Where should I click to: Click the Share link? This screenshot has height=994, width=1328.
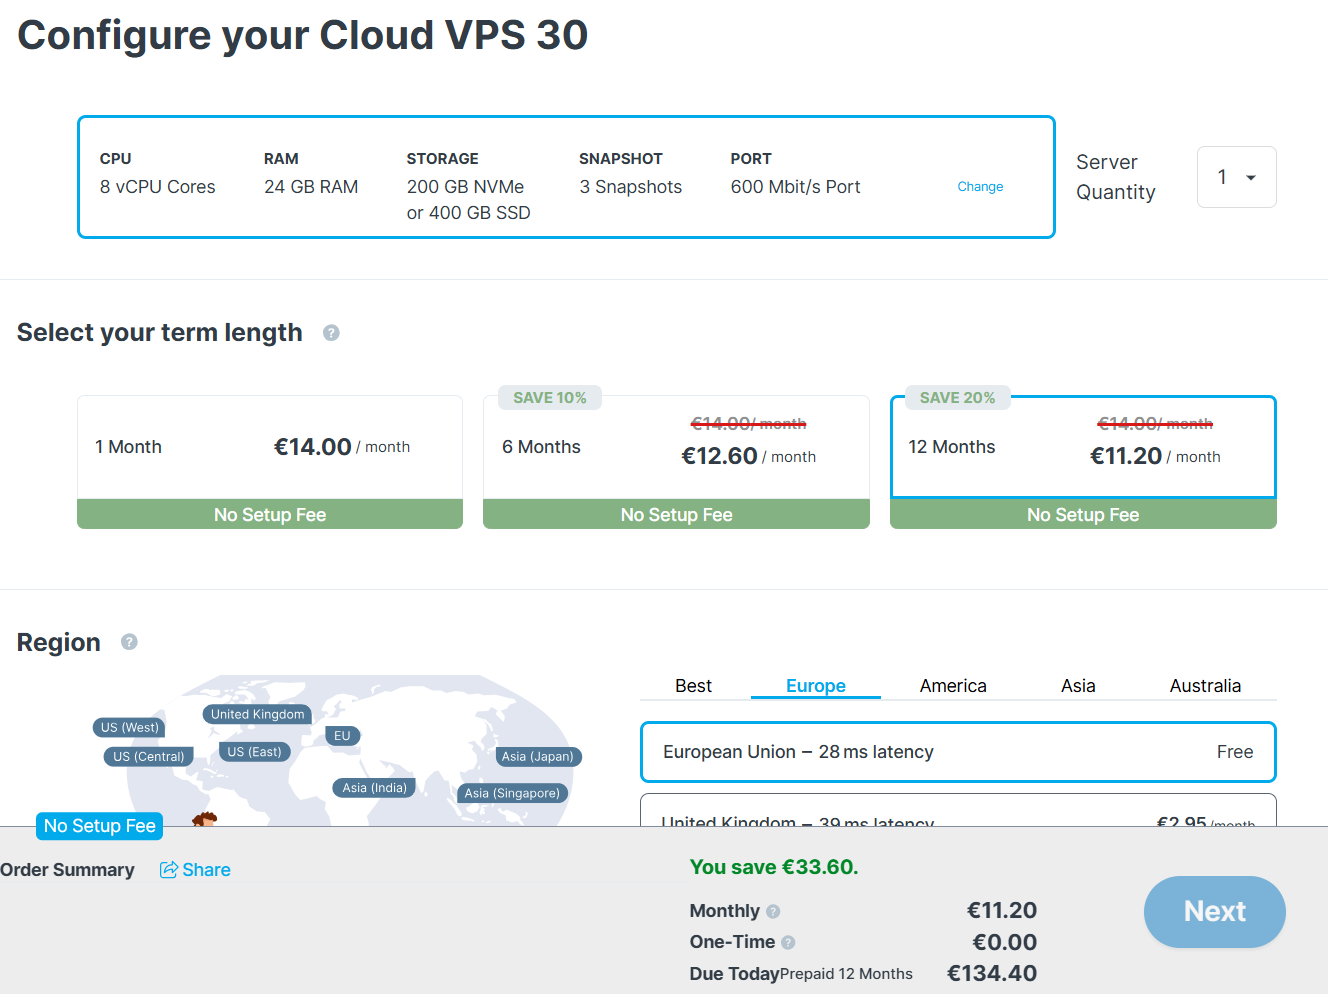pyautogui.click(x=195, y=870)
